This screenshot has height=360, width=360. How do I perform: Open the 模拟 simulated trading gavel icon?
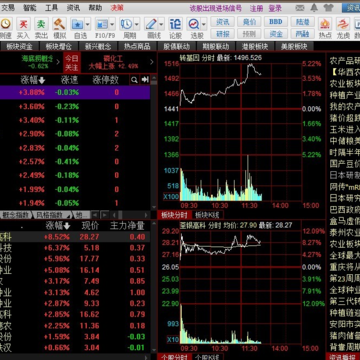(59, 24)
